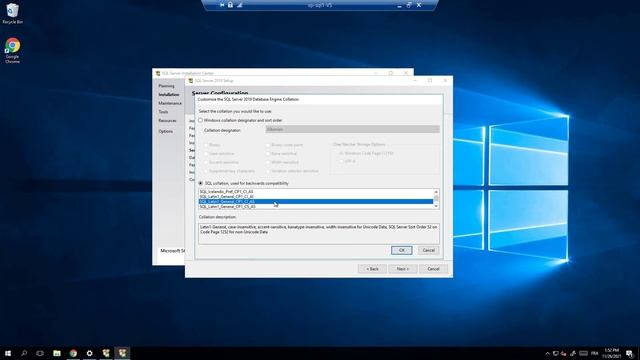Image resolution: width=640 pixels, height=360 pixels.
Task: Open the notification center icon
Action: [x=630, y=353]
